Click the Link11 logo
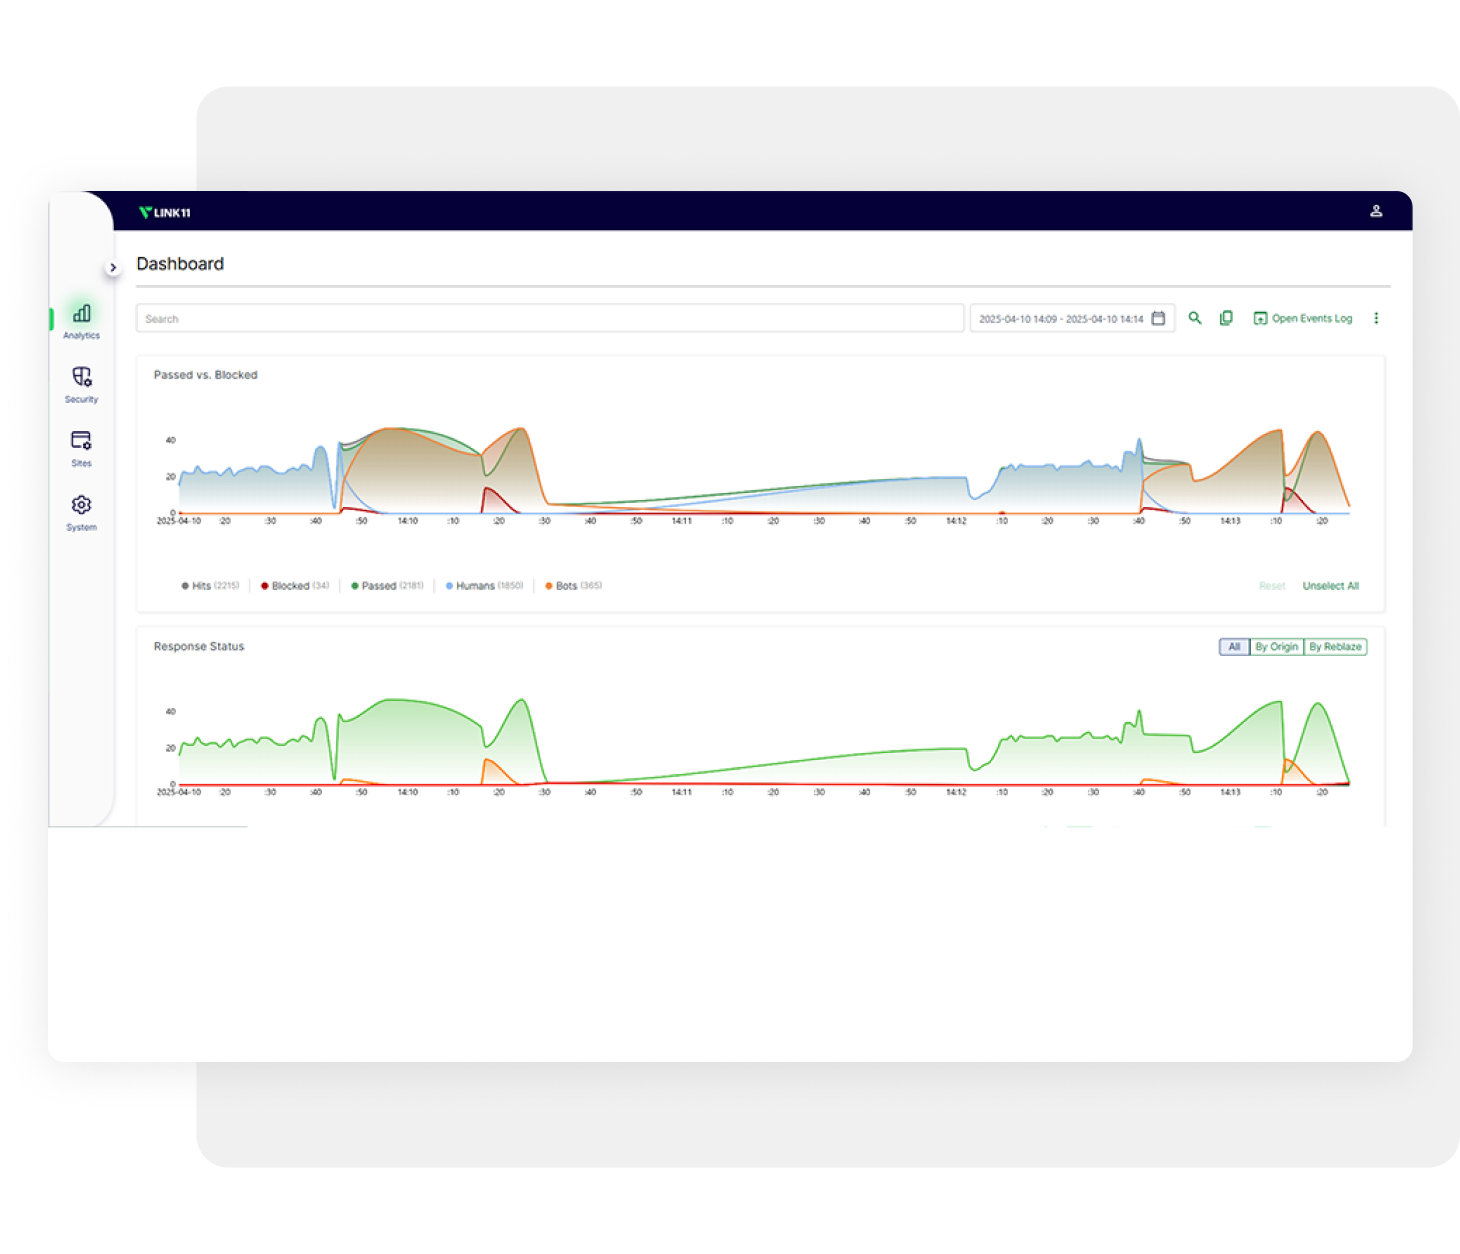 point(165,212)
